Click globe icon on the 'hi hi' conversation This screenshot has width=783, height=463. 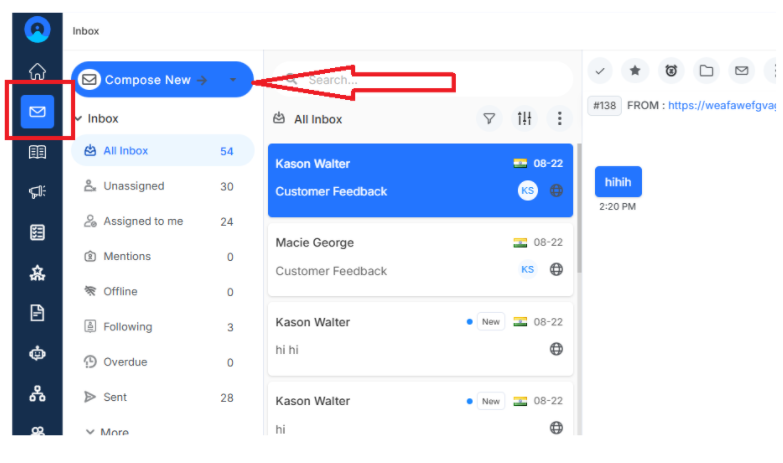coord(556,349)
